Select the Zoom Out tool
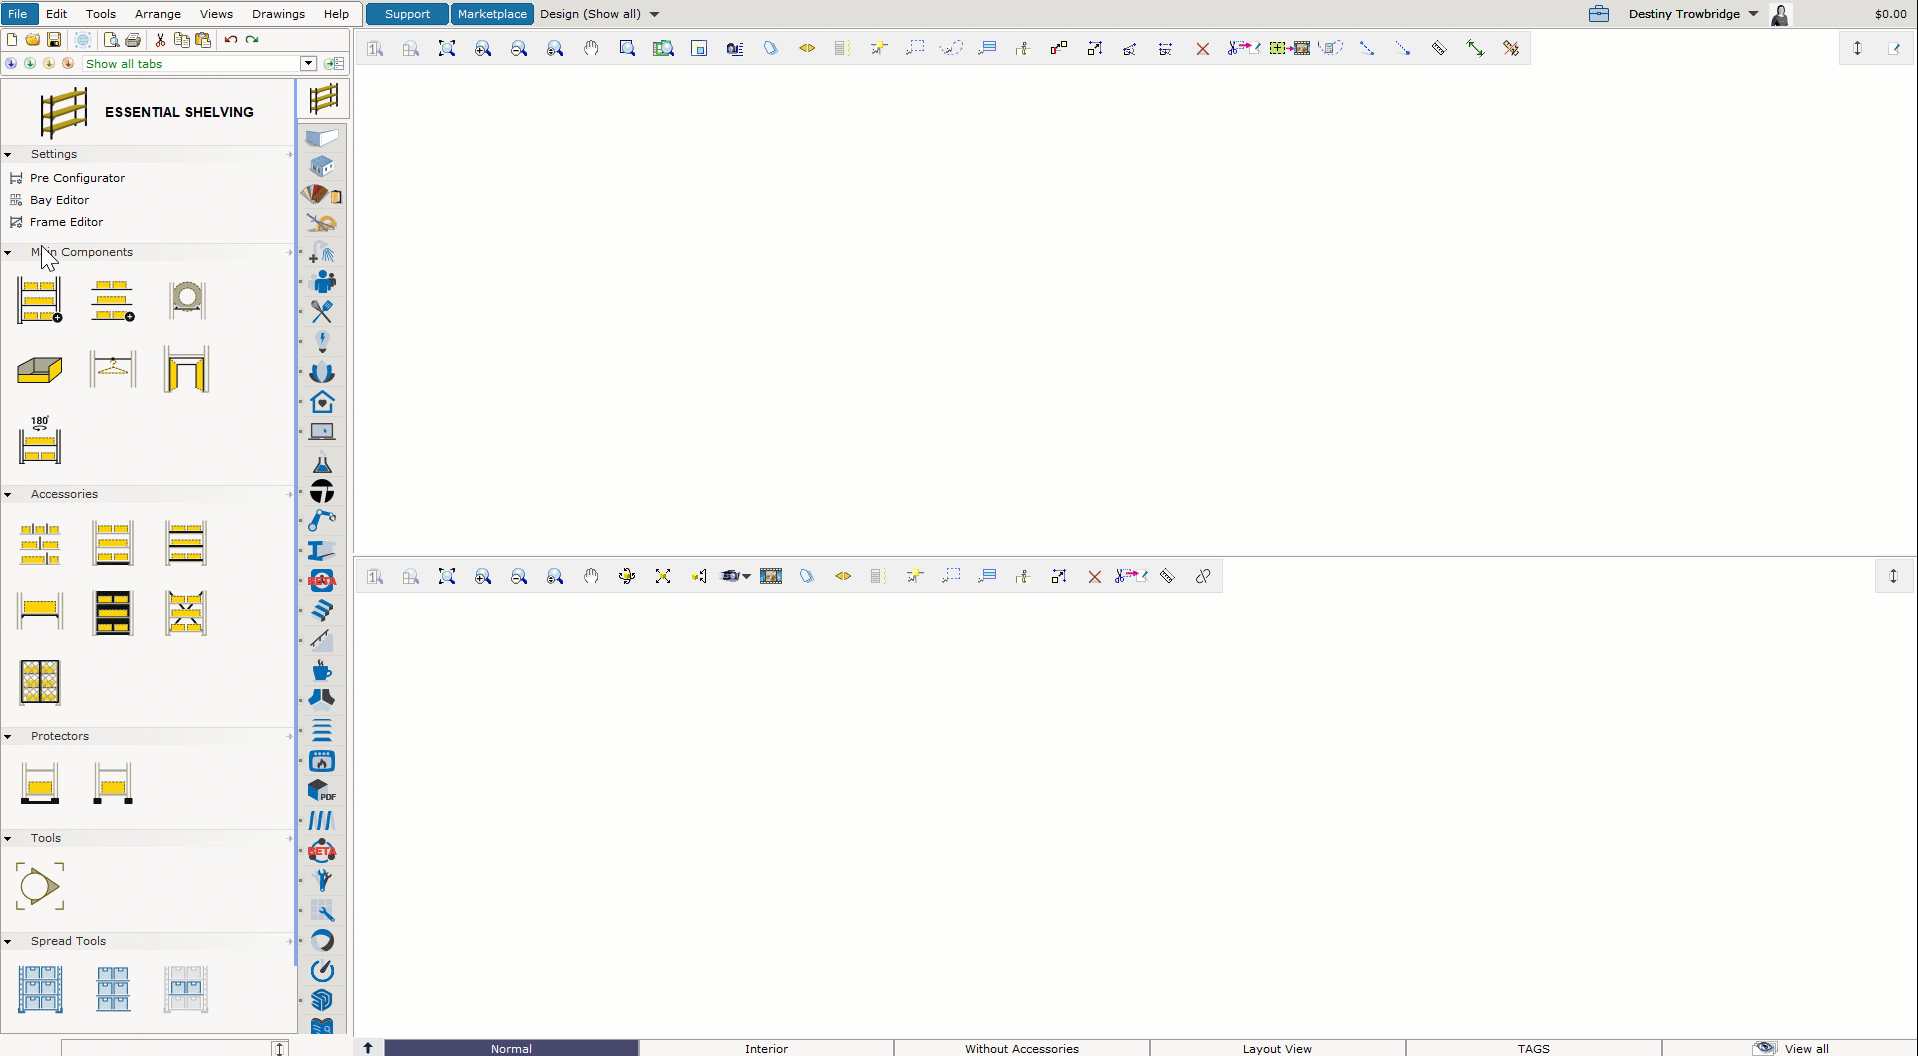 [519, 47]
